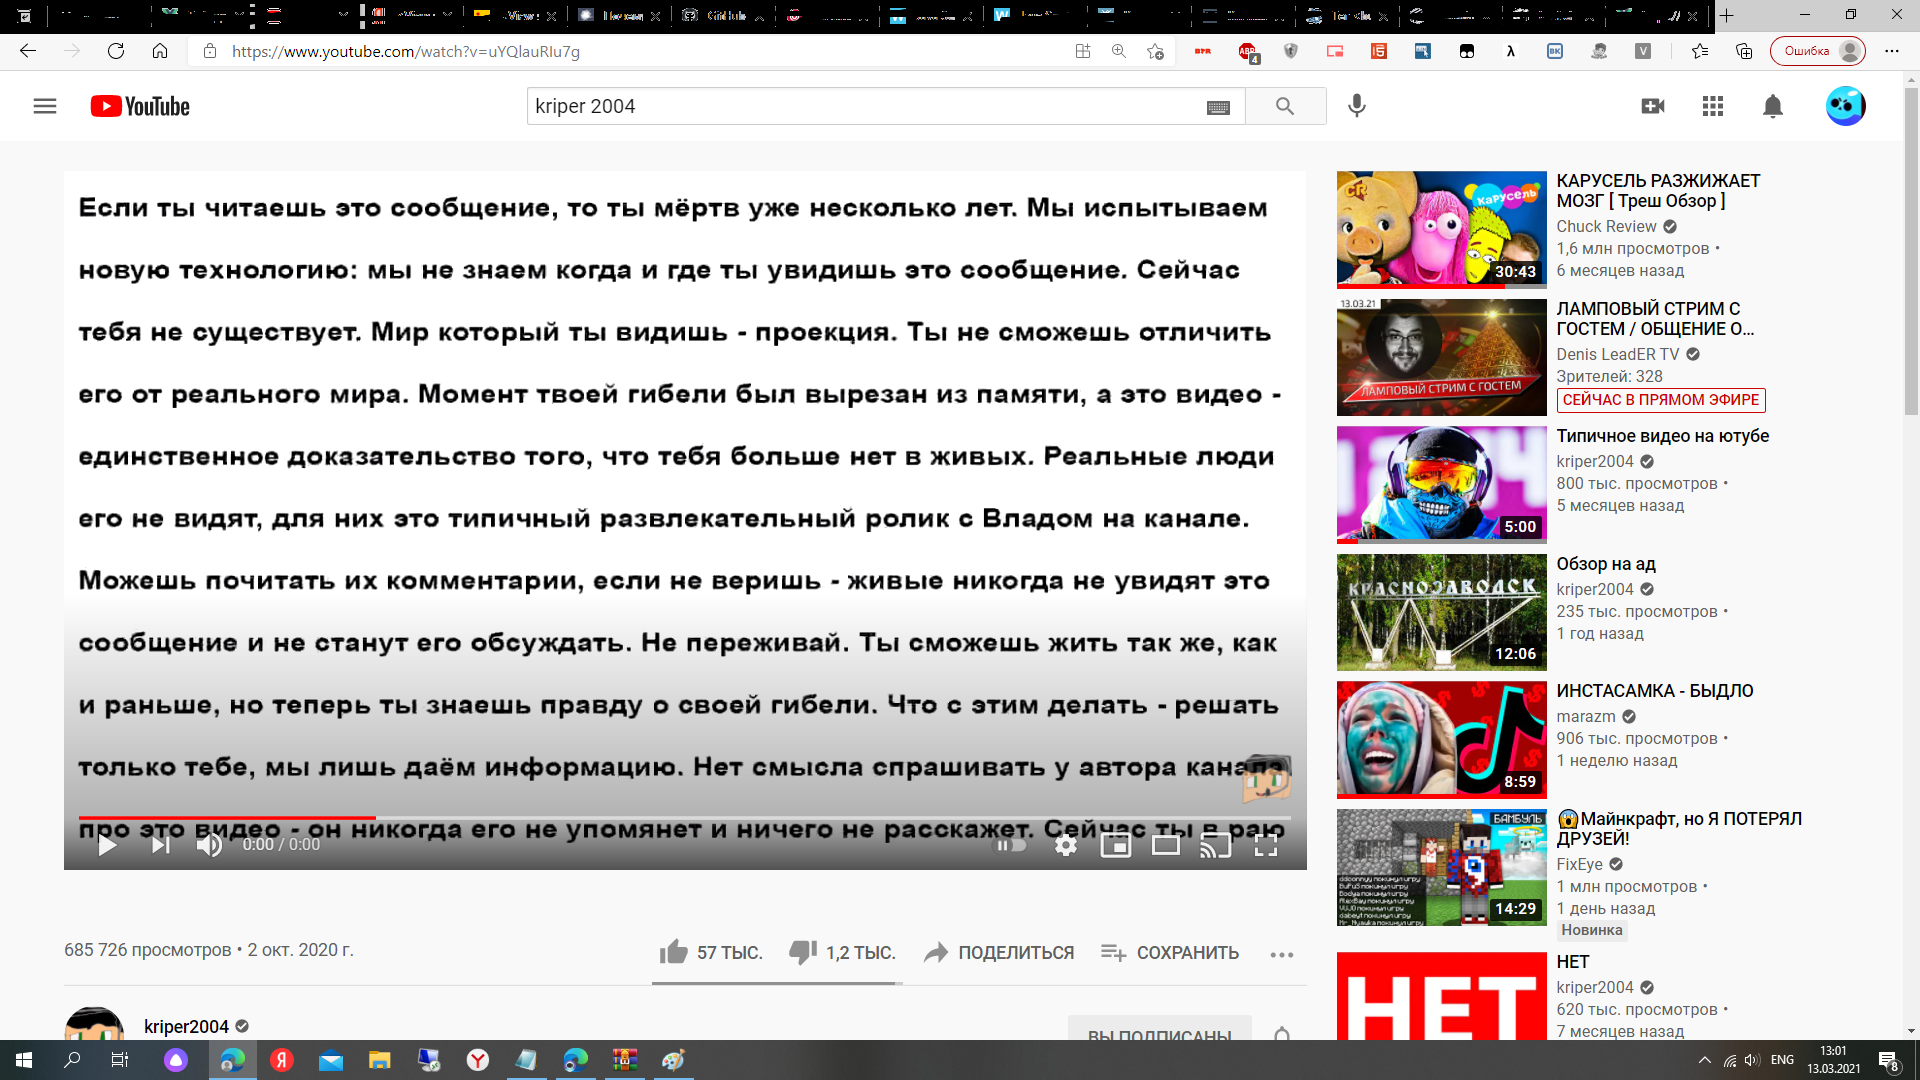Toggle the autoplay switch in player
1920x1080 pixels.
coord(1010,845)
